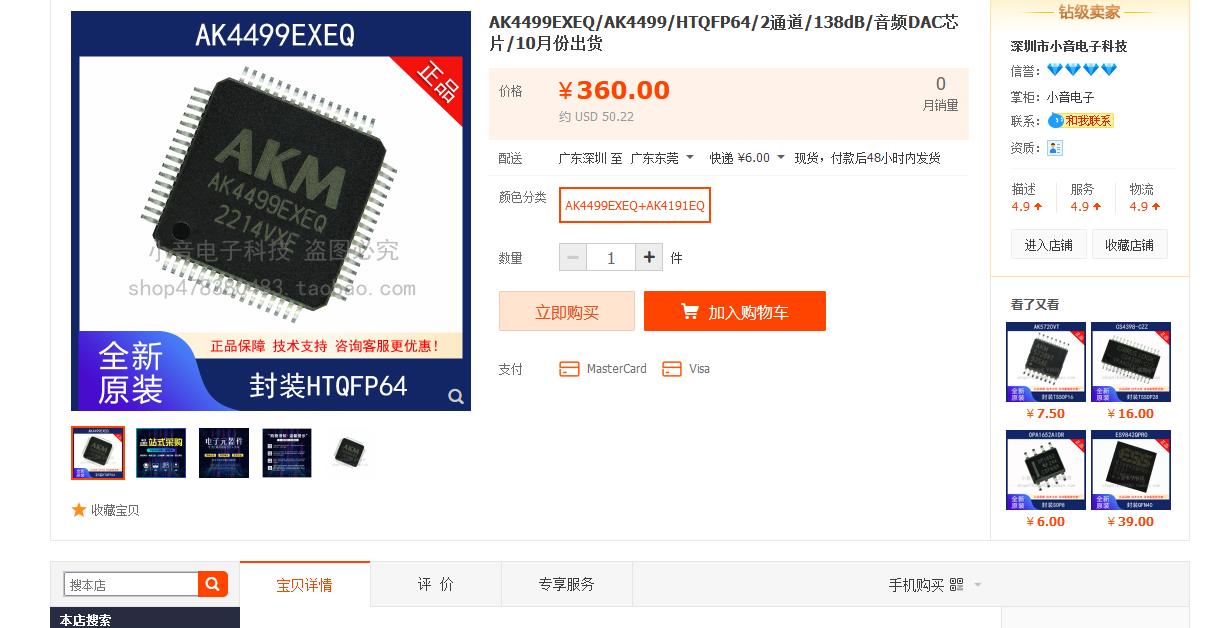
Task: Click the star icon to 收藏宝贝
Action: (x=79, y=510)
